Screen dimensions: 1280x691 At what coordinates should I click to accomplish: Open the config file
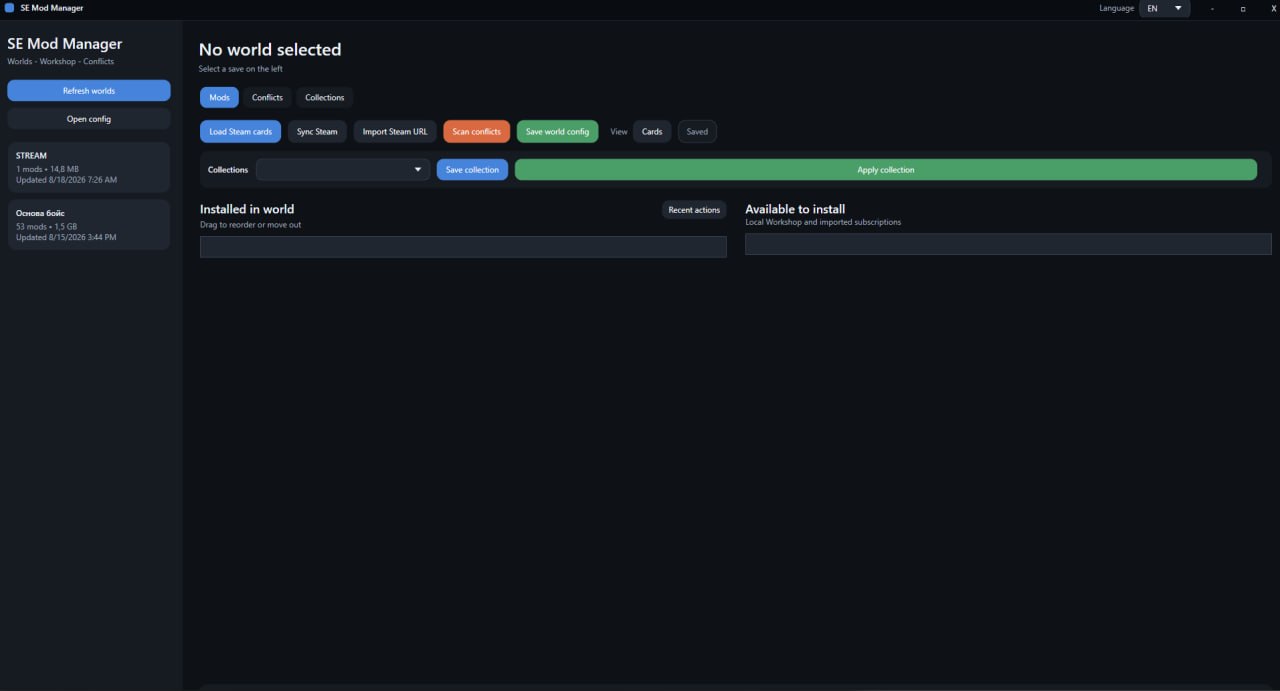tap(89, 119)
